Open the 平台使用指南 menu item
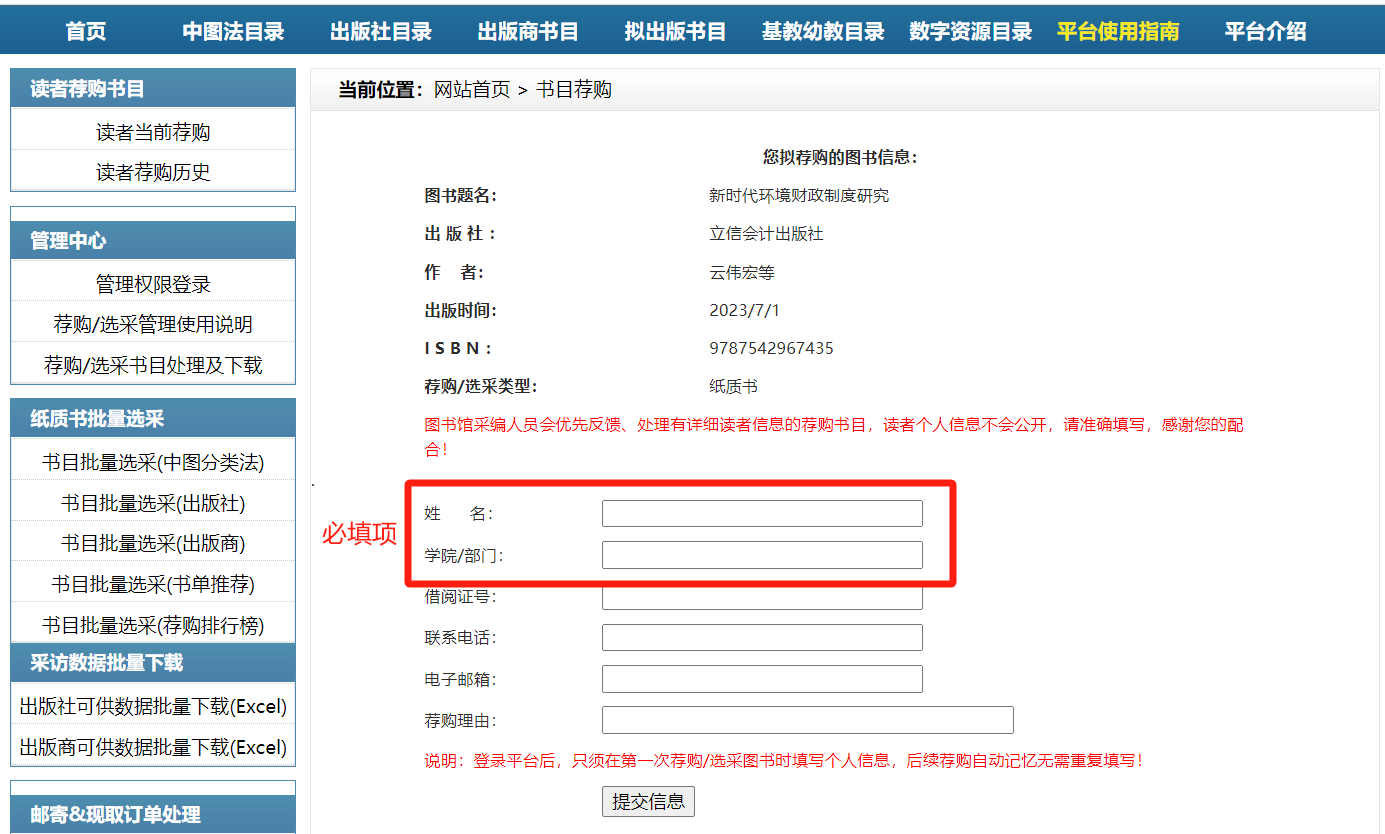 tap(1117, 31)
